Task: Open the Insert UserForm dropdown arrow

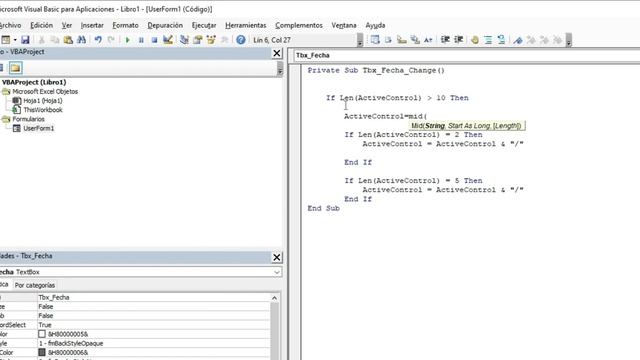Action: click(15, 40)
